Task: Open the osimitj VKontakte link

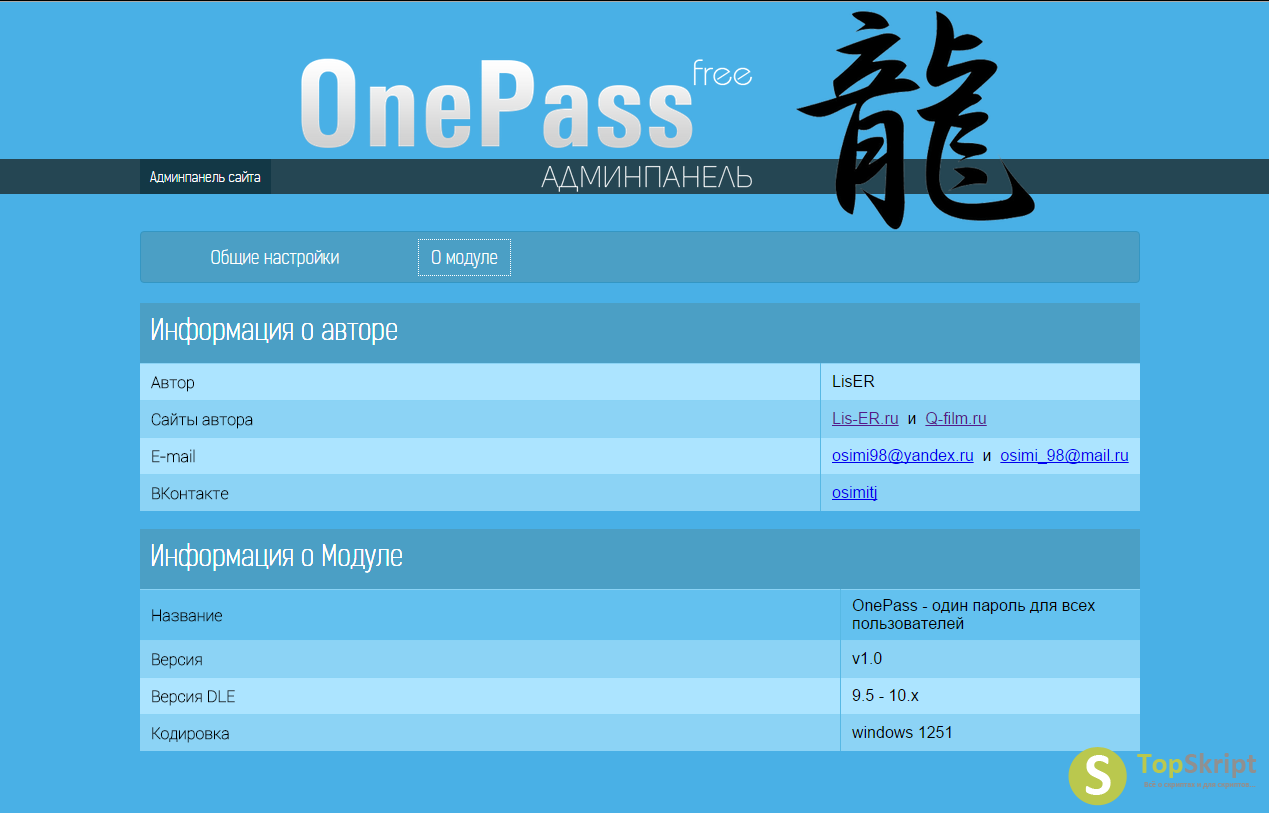Action: tap(854, 493)
